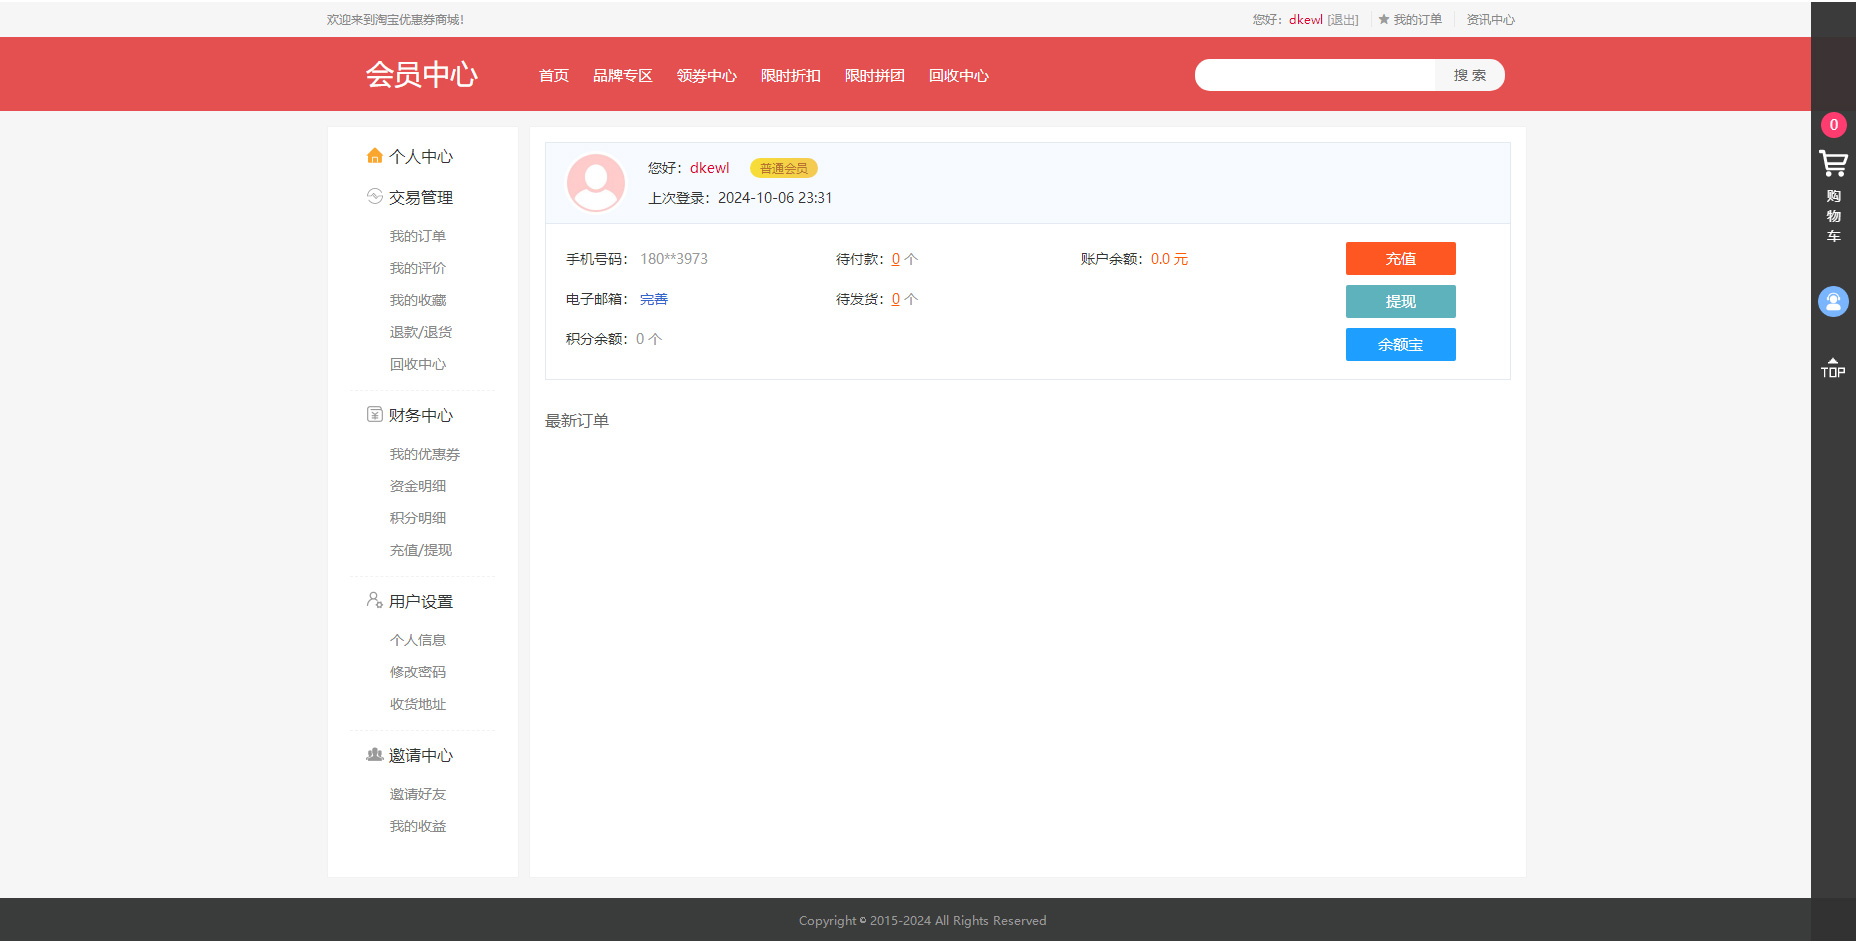
Task: Click 完善 to complete email info
Action: 653,298
